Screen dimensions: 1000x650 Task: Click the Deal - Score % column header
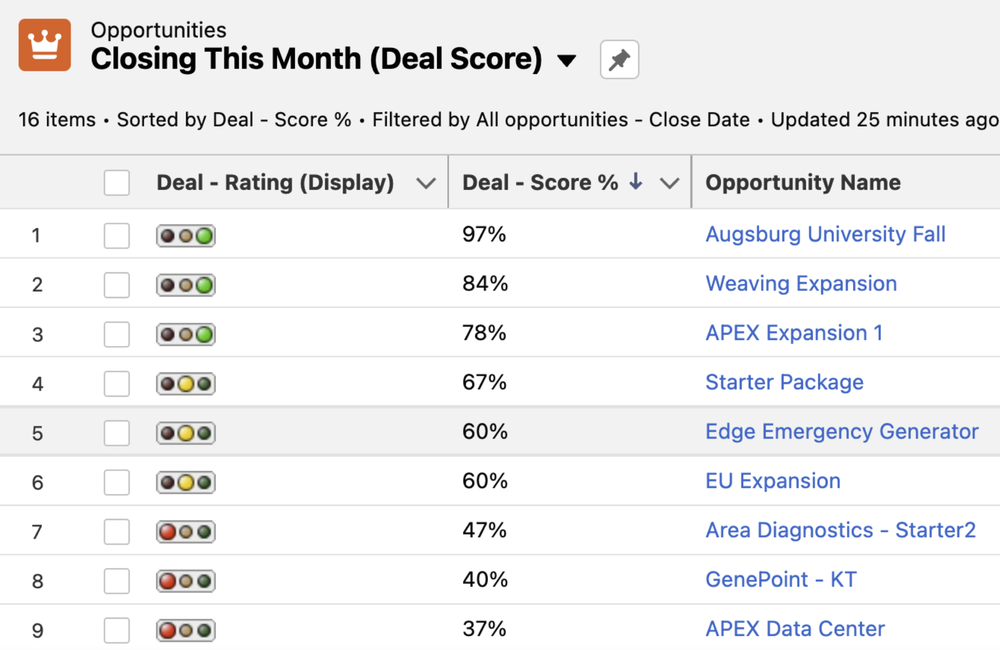(540, 182)
